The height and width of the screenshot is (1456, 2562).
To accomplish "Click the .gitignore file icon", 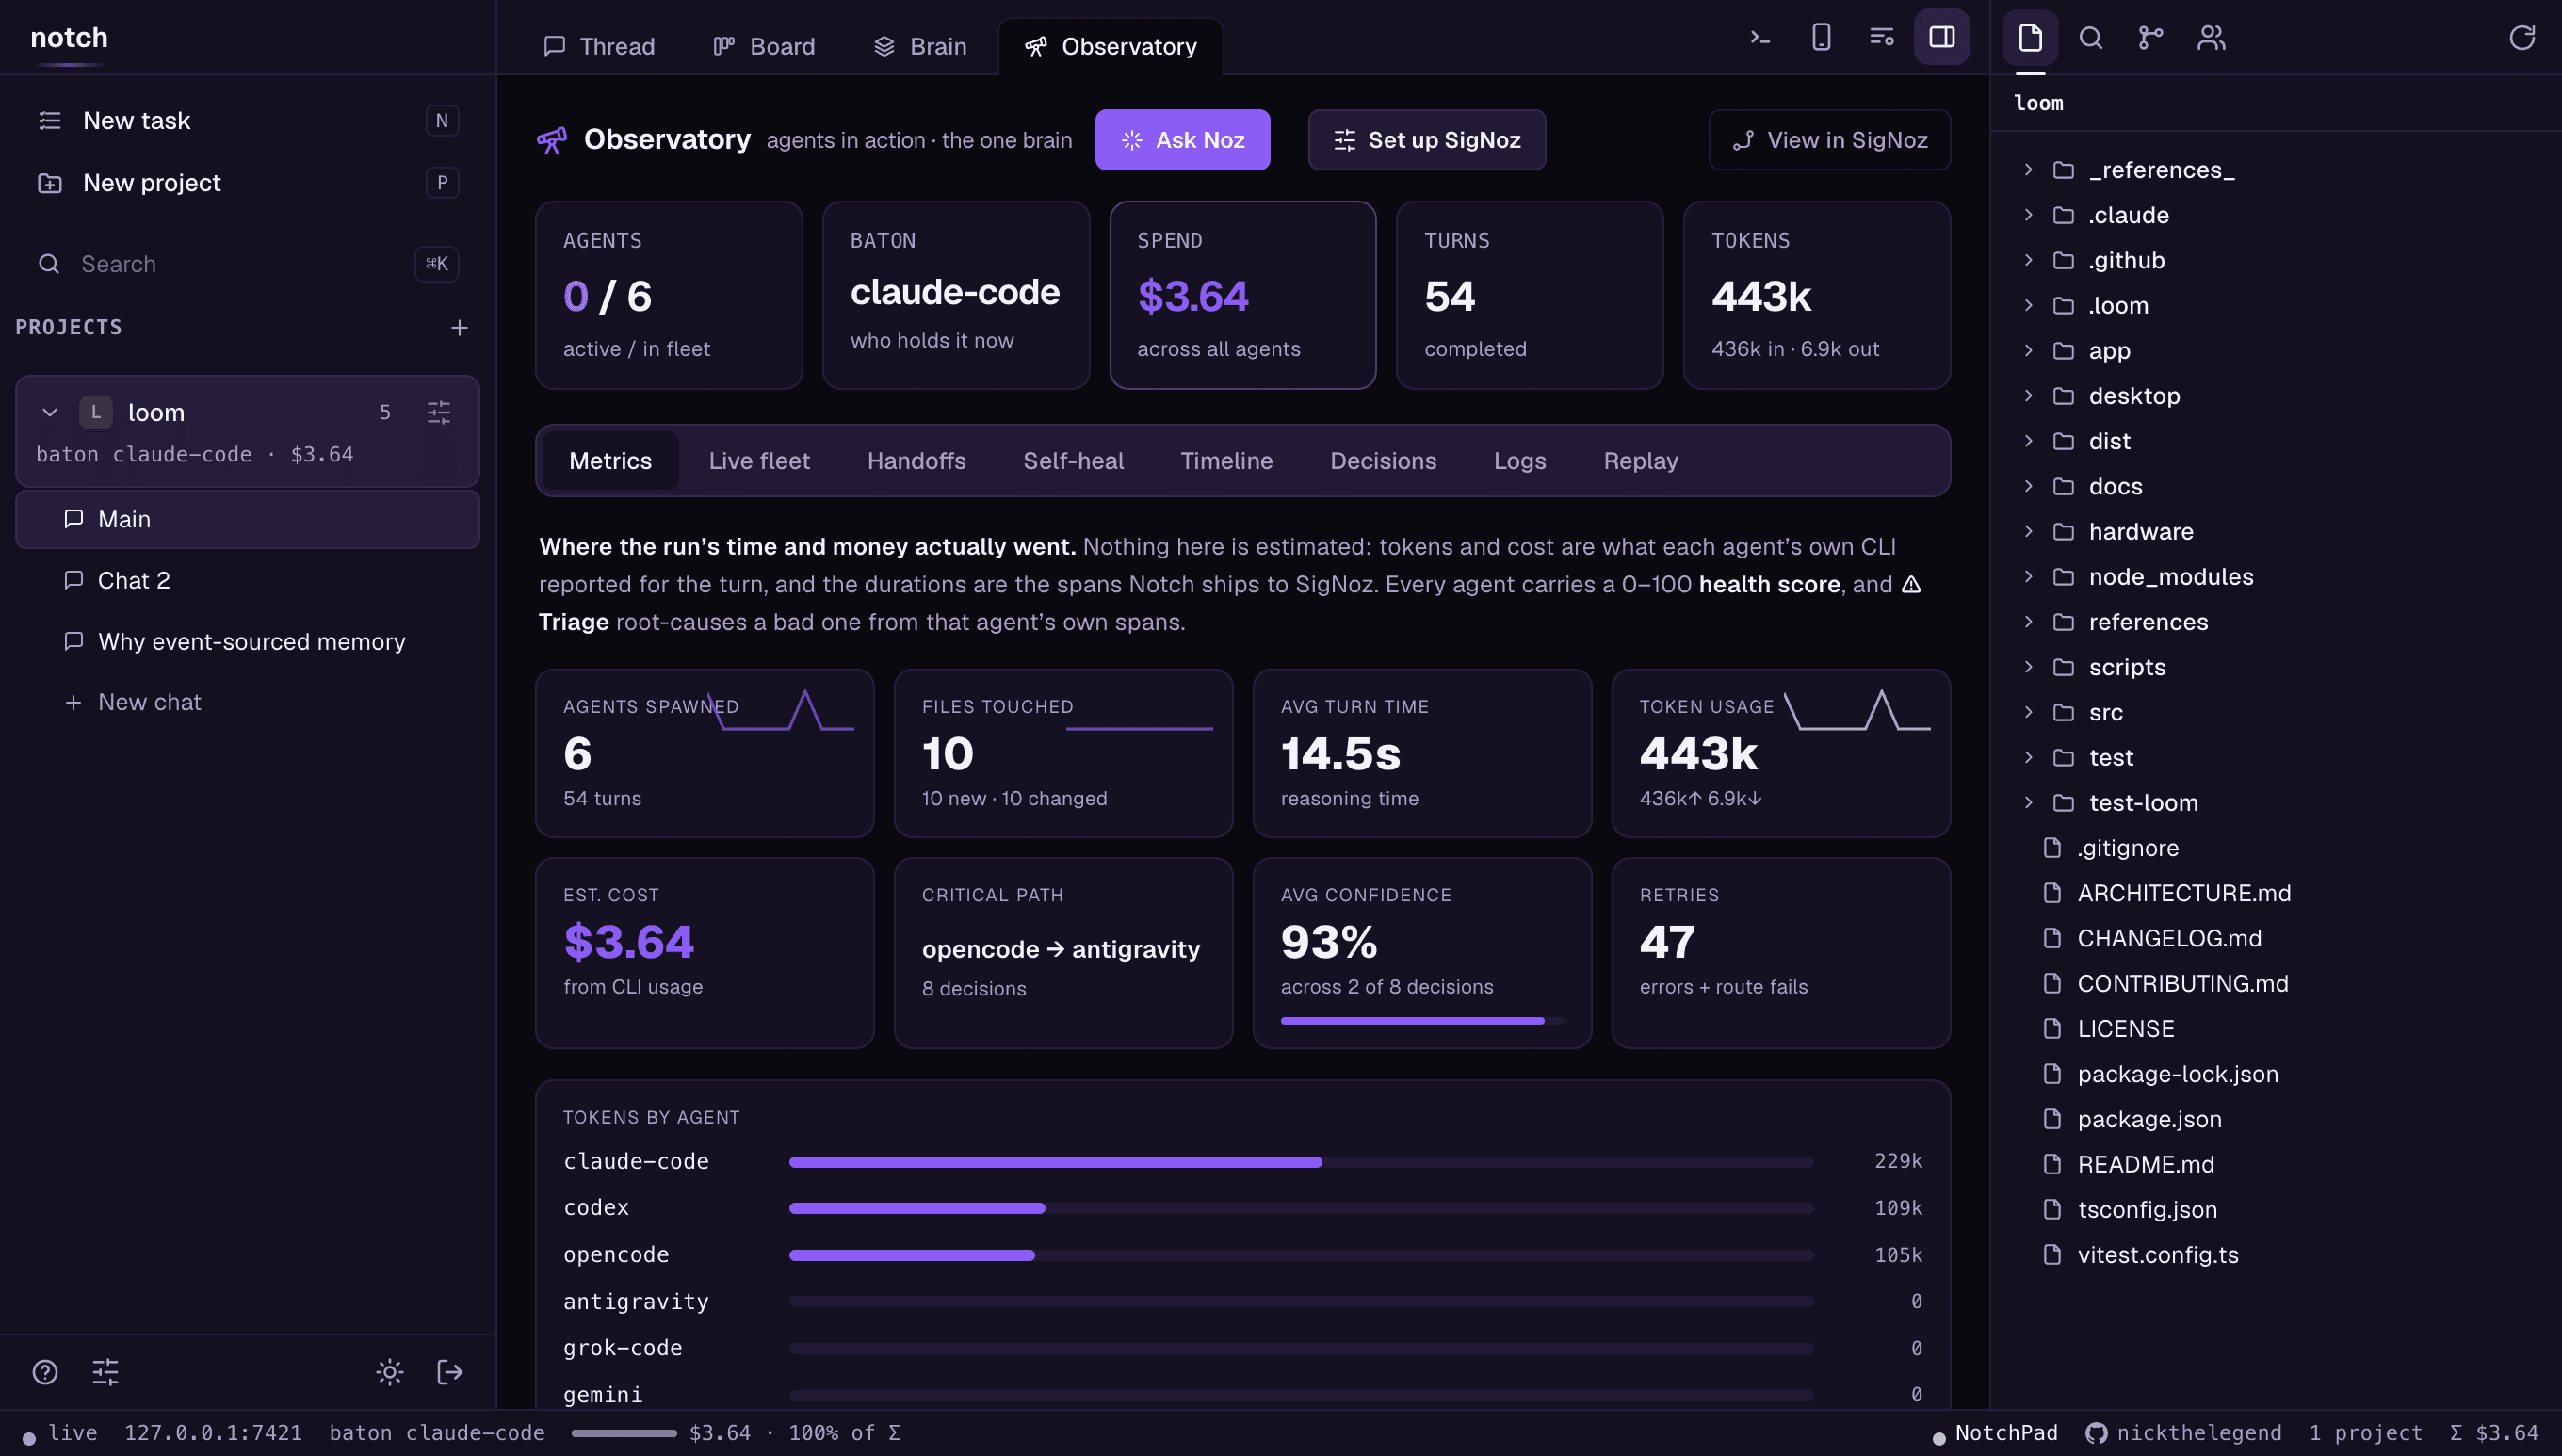I will [2052, 848].
